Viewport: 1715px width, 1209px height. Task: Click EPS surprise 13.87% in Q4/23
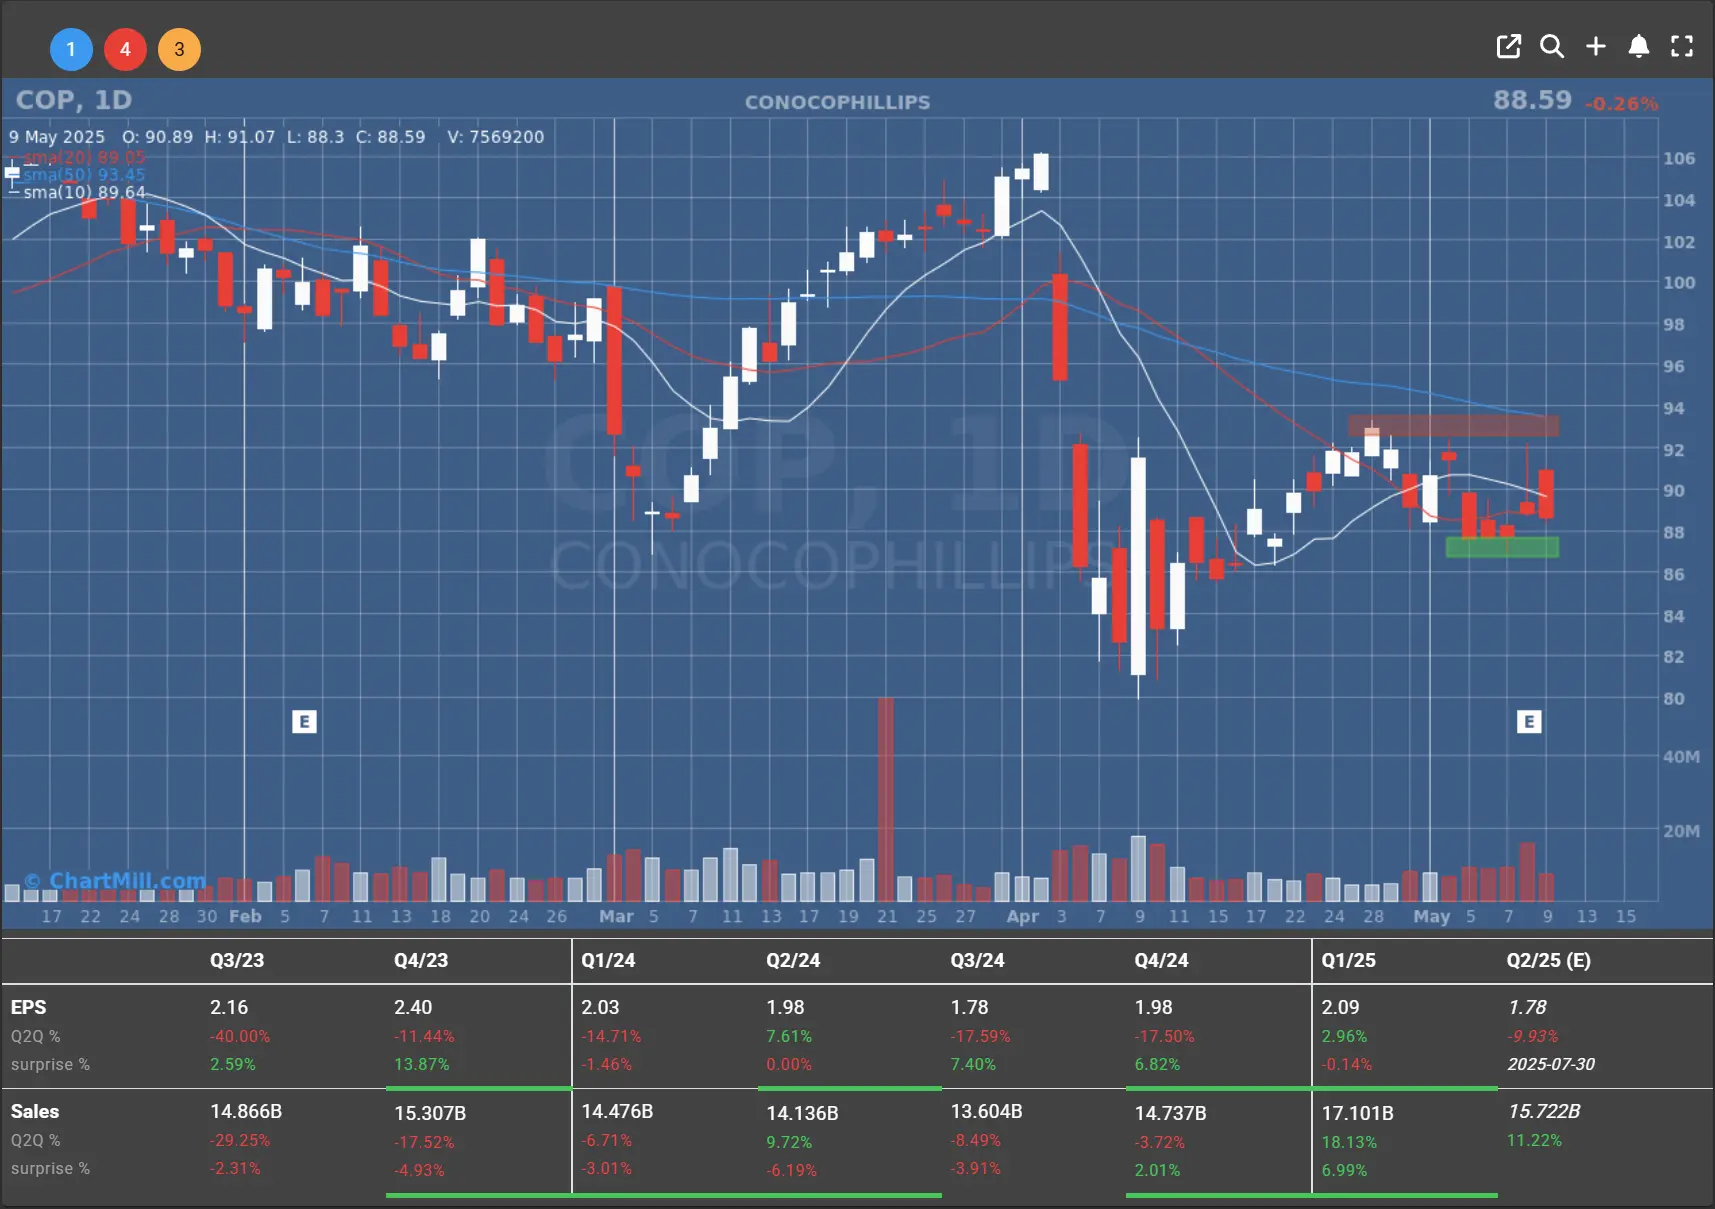[421, 1064]
